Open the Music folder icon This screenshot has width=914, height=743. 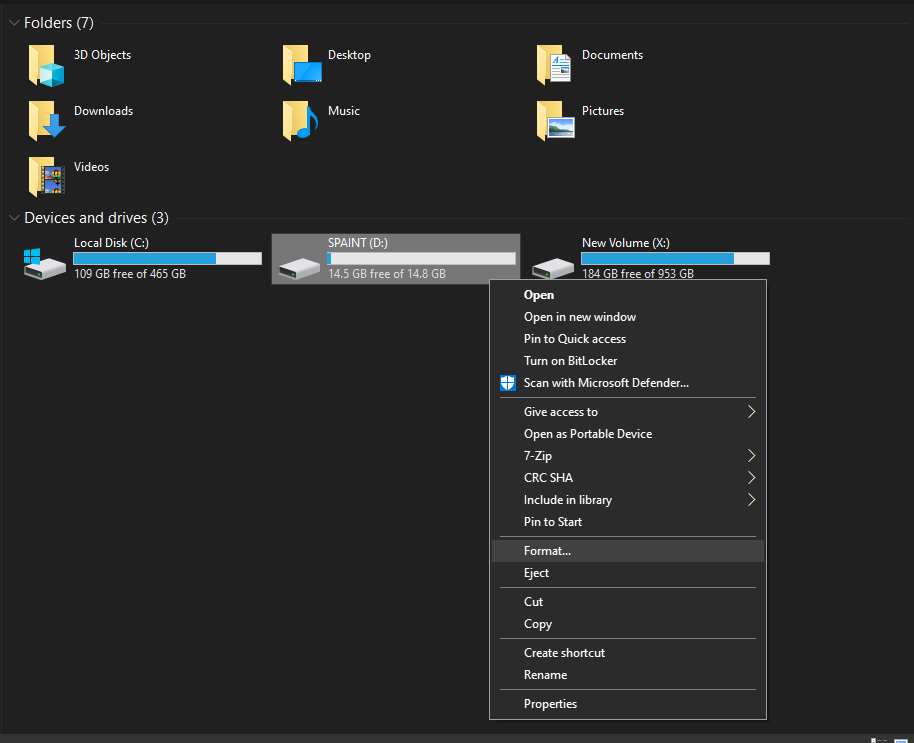tap(301, 121)
